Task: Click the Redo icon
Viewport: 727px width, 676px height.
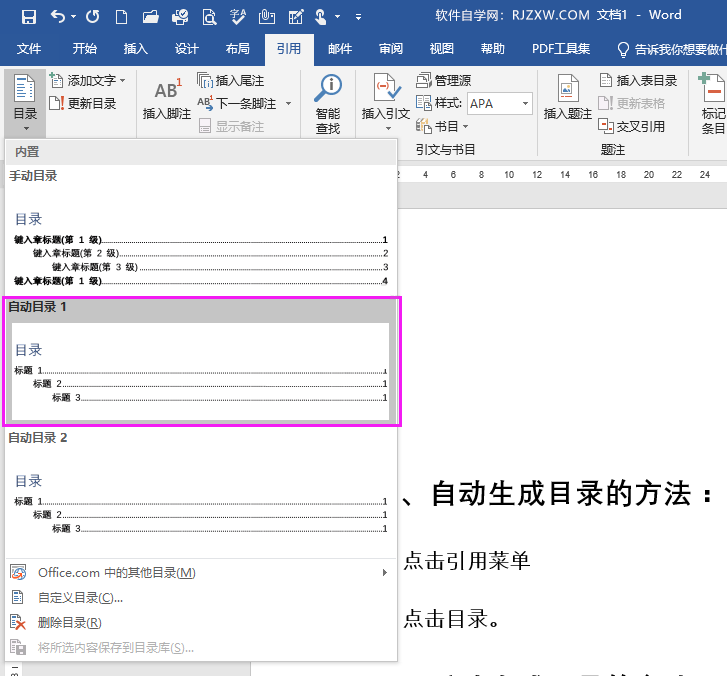Action: [93, 17]
